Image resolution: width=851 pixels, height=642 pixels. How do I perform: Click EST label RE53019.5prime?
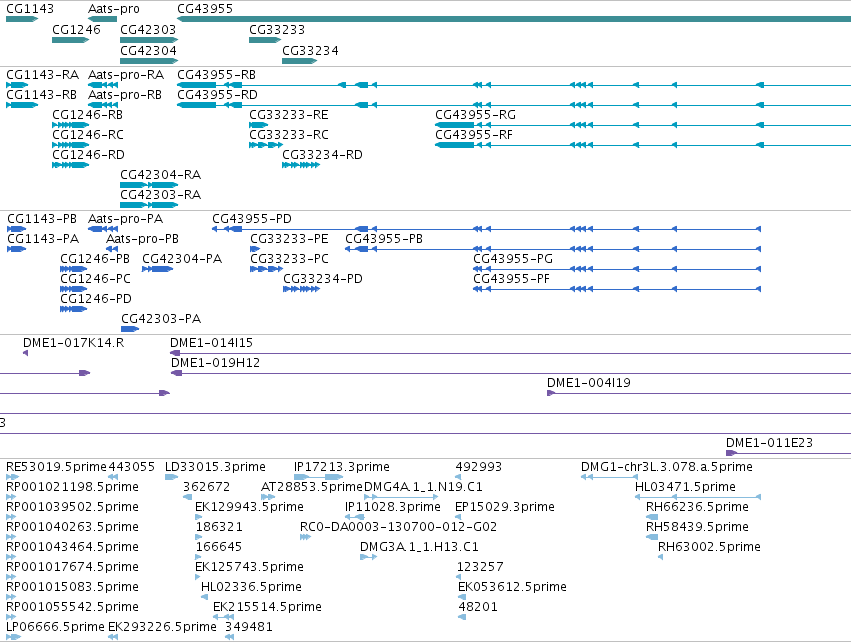point(56,467)
